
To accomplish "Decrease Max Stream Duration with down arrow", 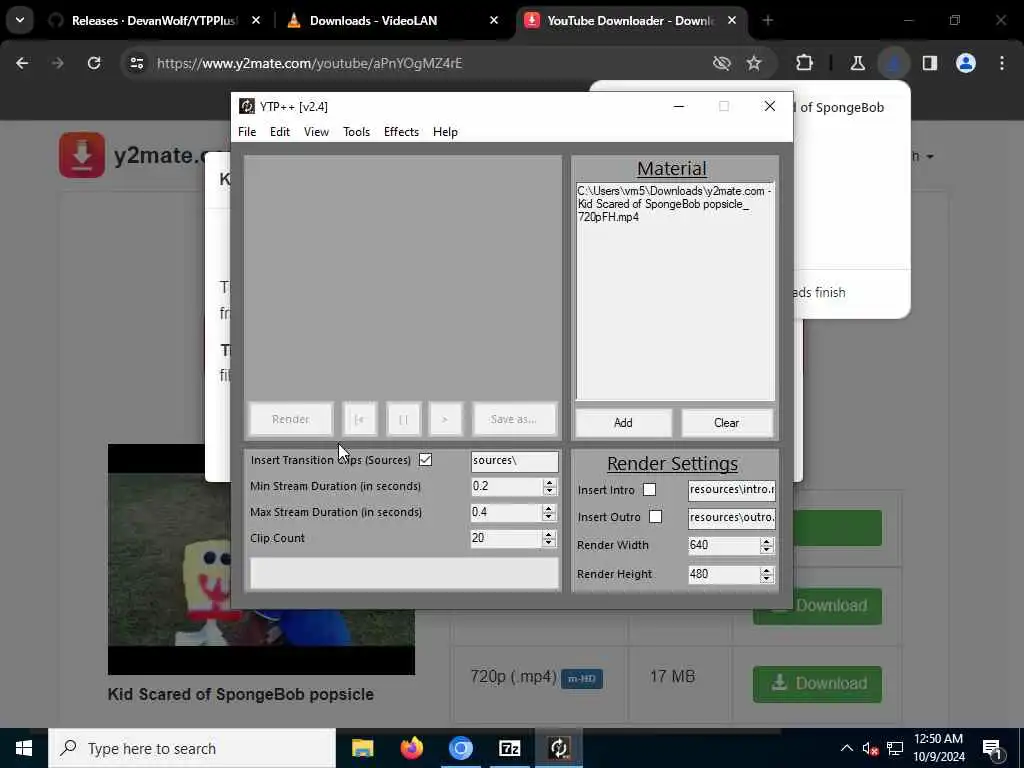I will 549,517.
